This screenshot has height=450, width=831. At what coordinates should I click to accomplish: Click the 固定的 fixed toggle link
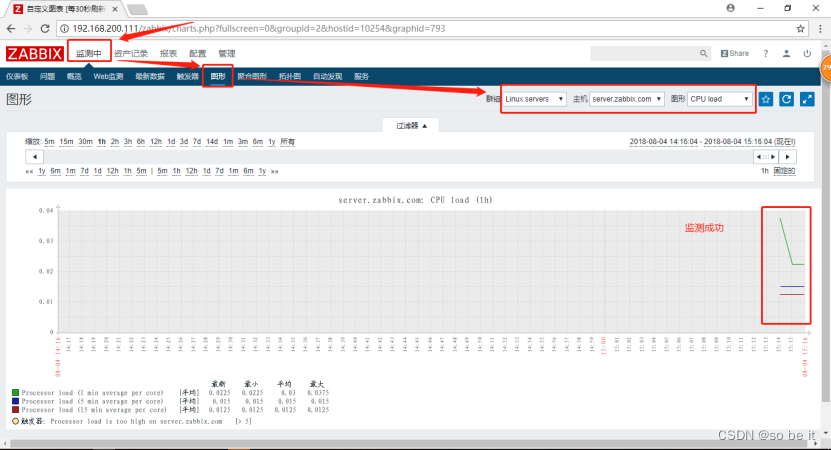click(x=784, y=171)
